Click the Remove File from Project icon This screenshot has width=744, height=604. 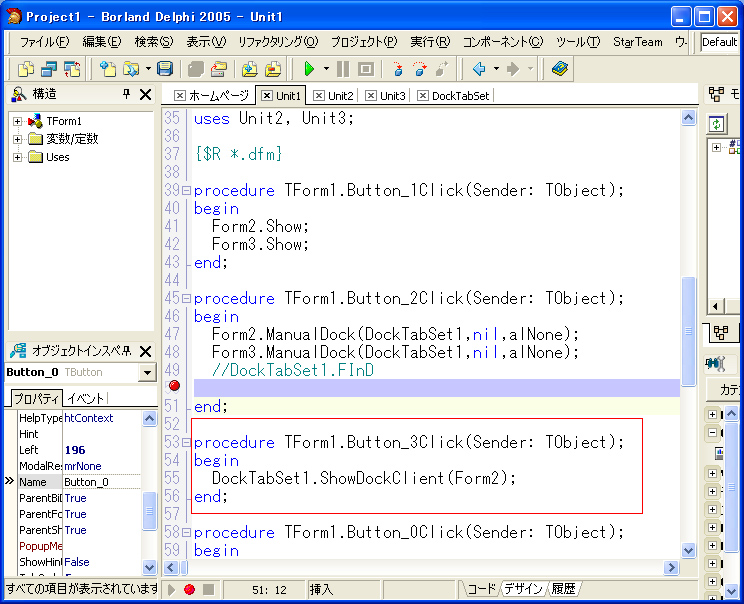click(x=273, y=69)
